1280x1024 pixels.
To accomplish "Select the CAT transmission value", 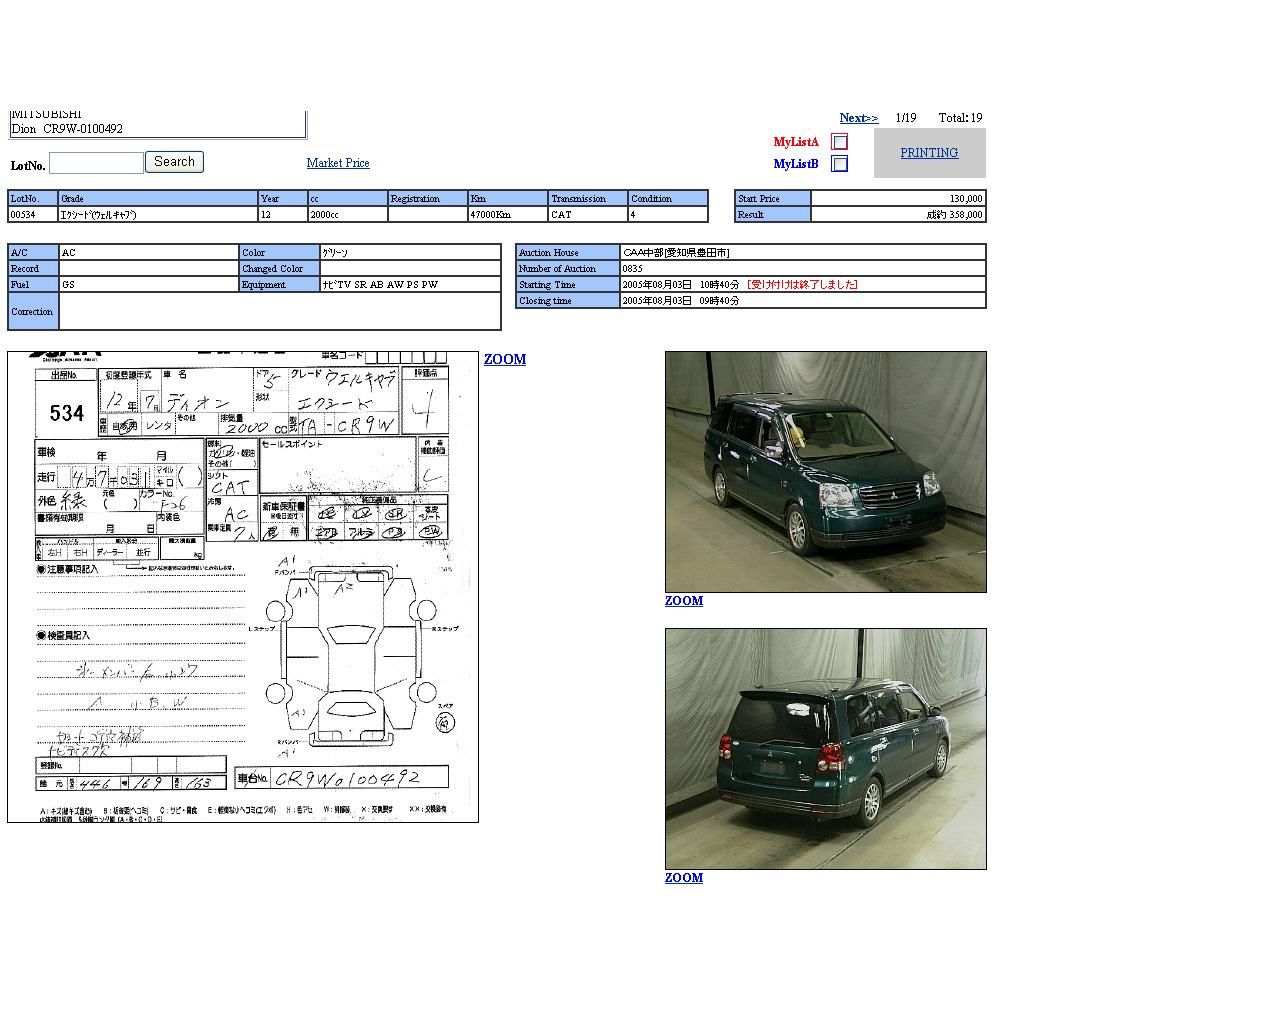I will point(588,215).
